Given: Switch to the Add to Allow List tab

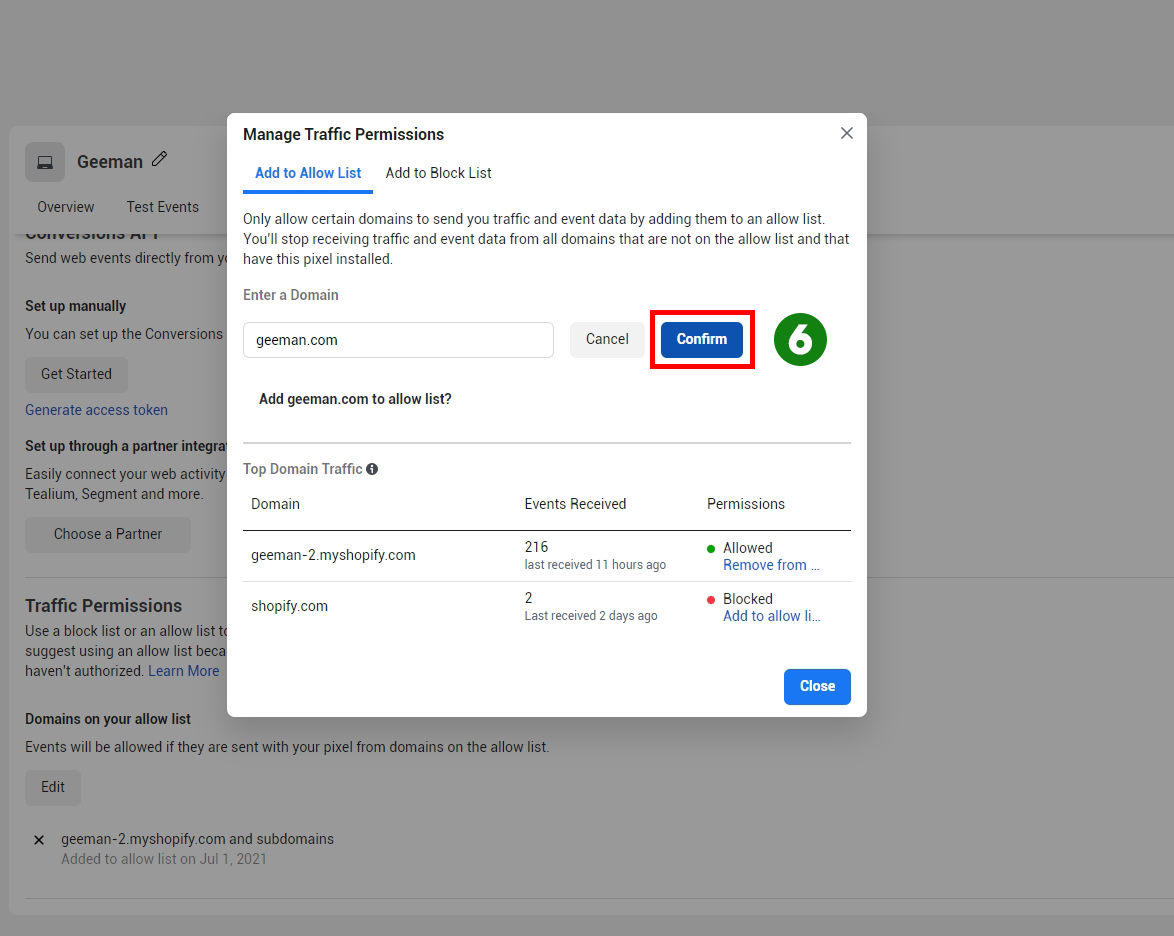Looking at the screenshot, I should click(x=308, y=173).
